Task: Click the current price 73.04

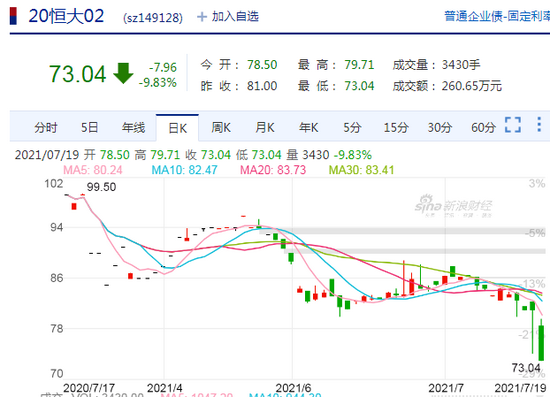Action: 78,74
